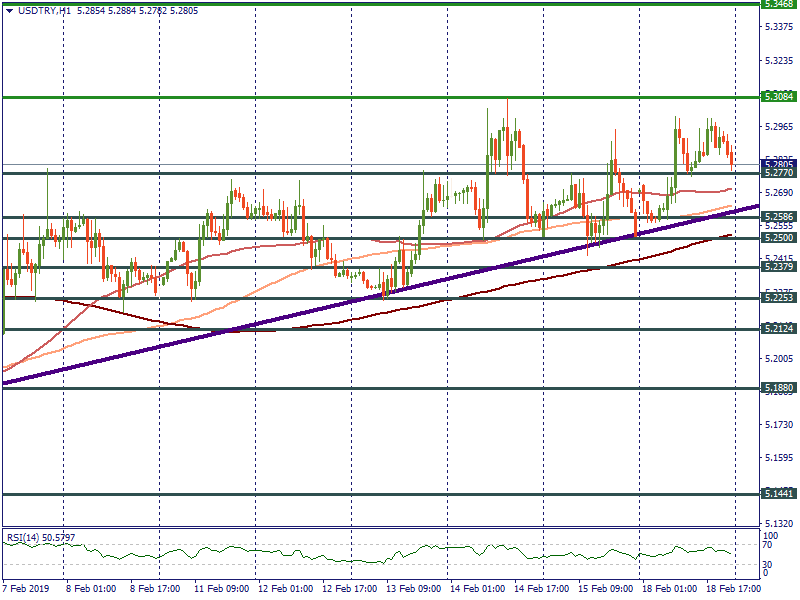Click the 7 Feb 2019 date label

(25, 591)
